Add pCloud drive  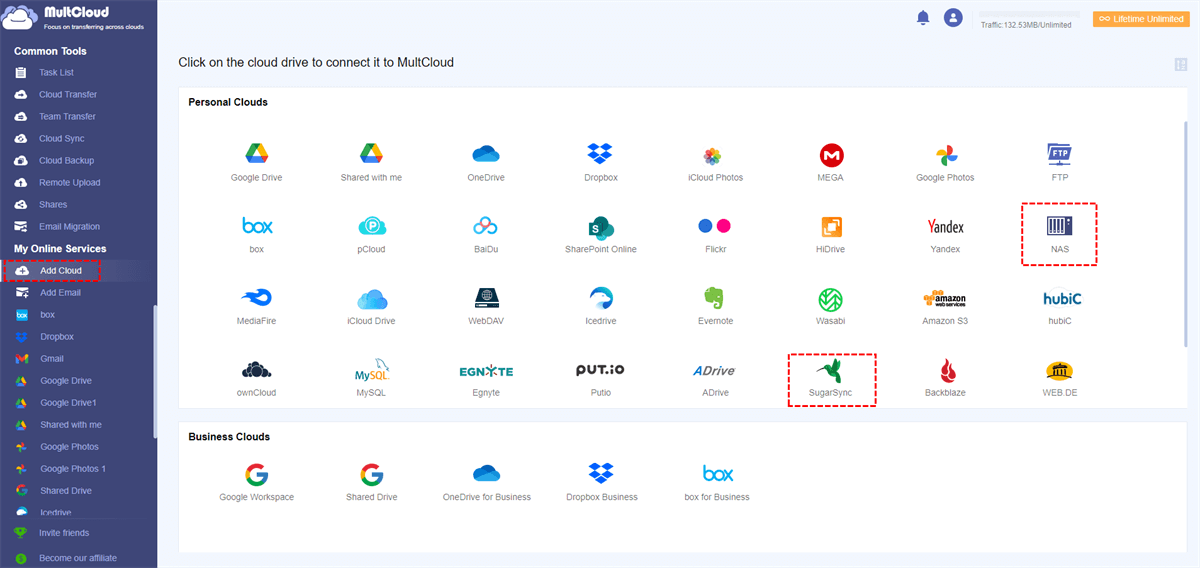(x=371, y=226)
